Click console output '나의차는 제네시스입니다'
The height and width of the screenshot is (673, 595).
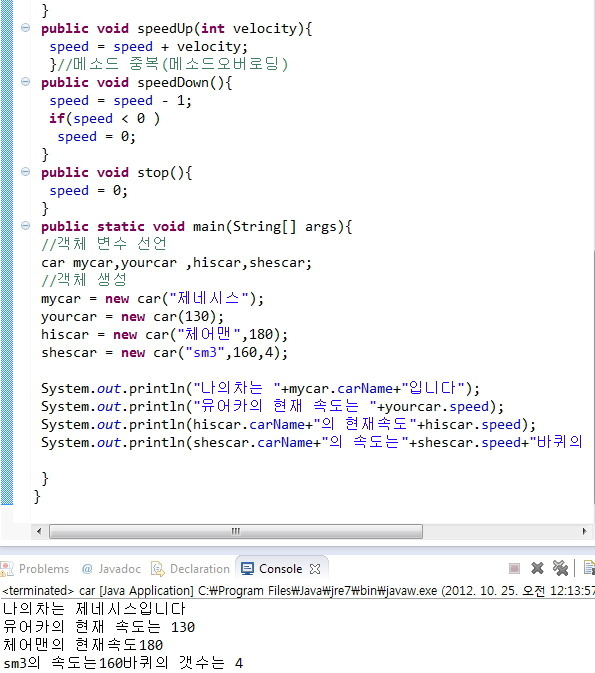click(x=94, y=609)
